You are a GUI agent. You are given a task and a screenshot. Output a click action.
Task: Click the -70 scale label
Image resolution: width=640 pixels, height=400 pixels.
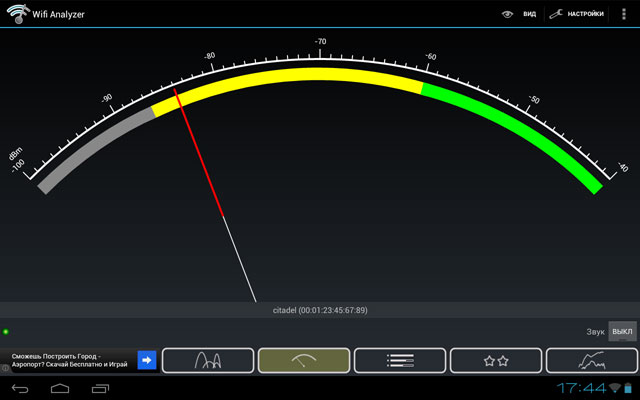(320, 42)
